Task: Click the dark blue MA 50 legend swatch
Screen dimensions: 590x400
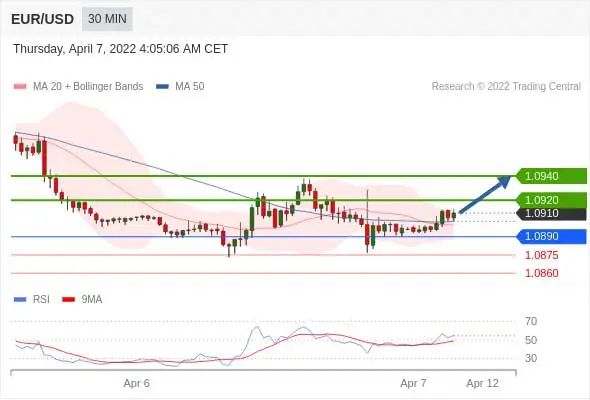Action: tap(162, 87)
